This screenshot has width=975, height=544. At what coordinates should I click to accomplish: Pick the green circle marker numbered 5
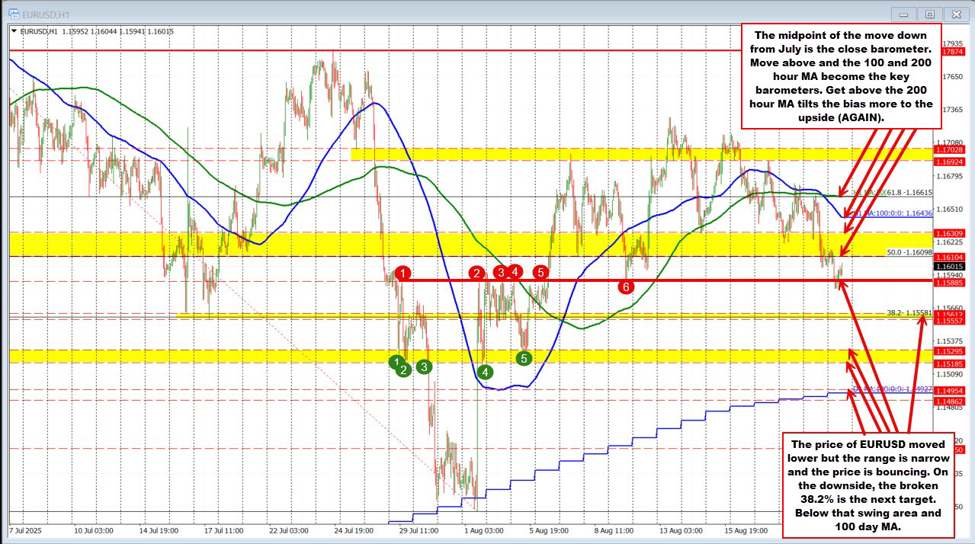click(x=524, y=357)
